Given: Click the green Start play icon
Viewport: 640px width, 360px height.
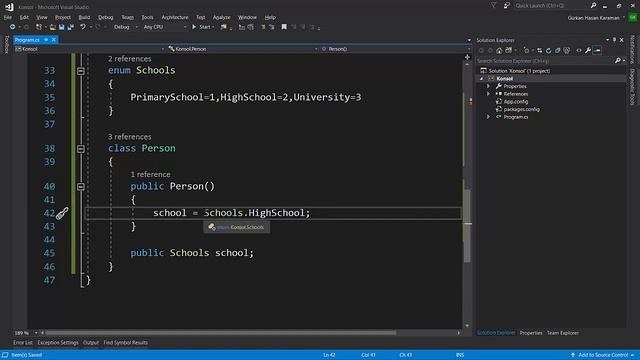Looking at the screenshot, I should (x=194, y=27).
